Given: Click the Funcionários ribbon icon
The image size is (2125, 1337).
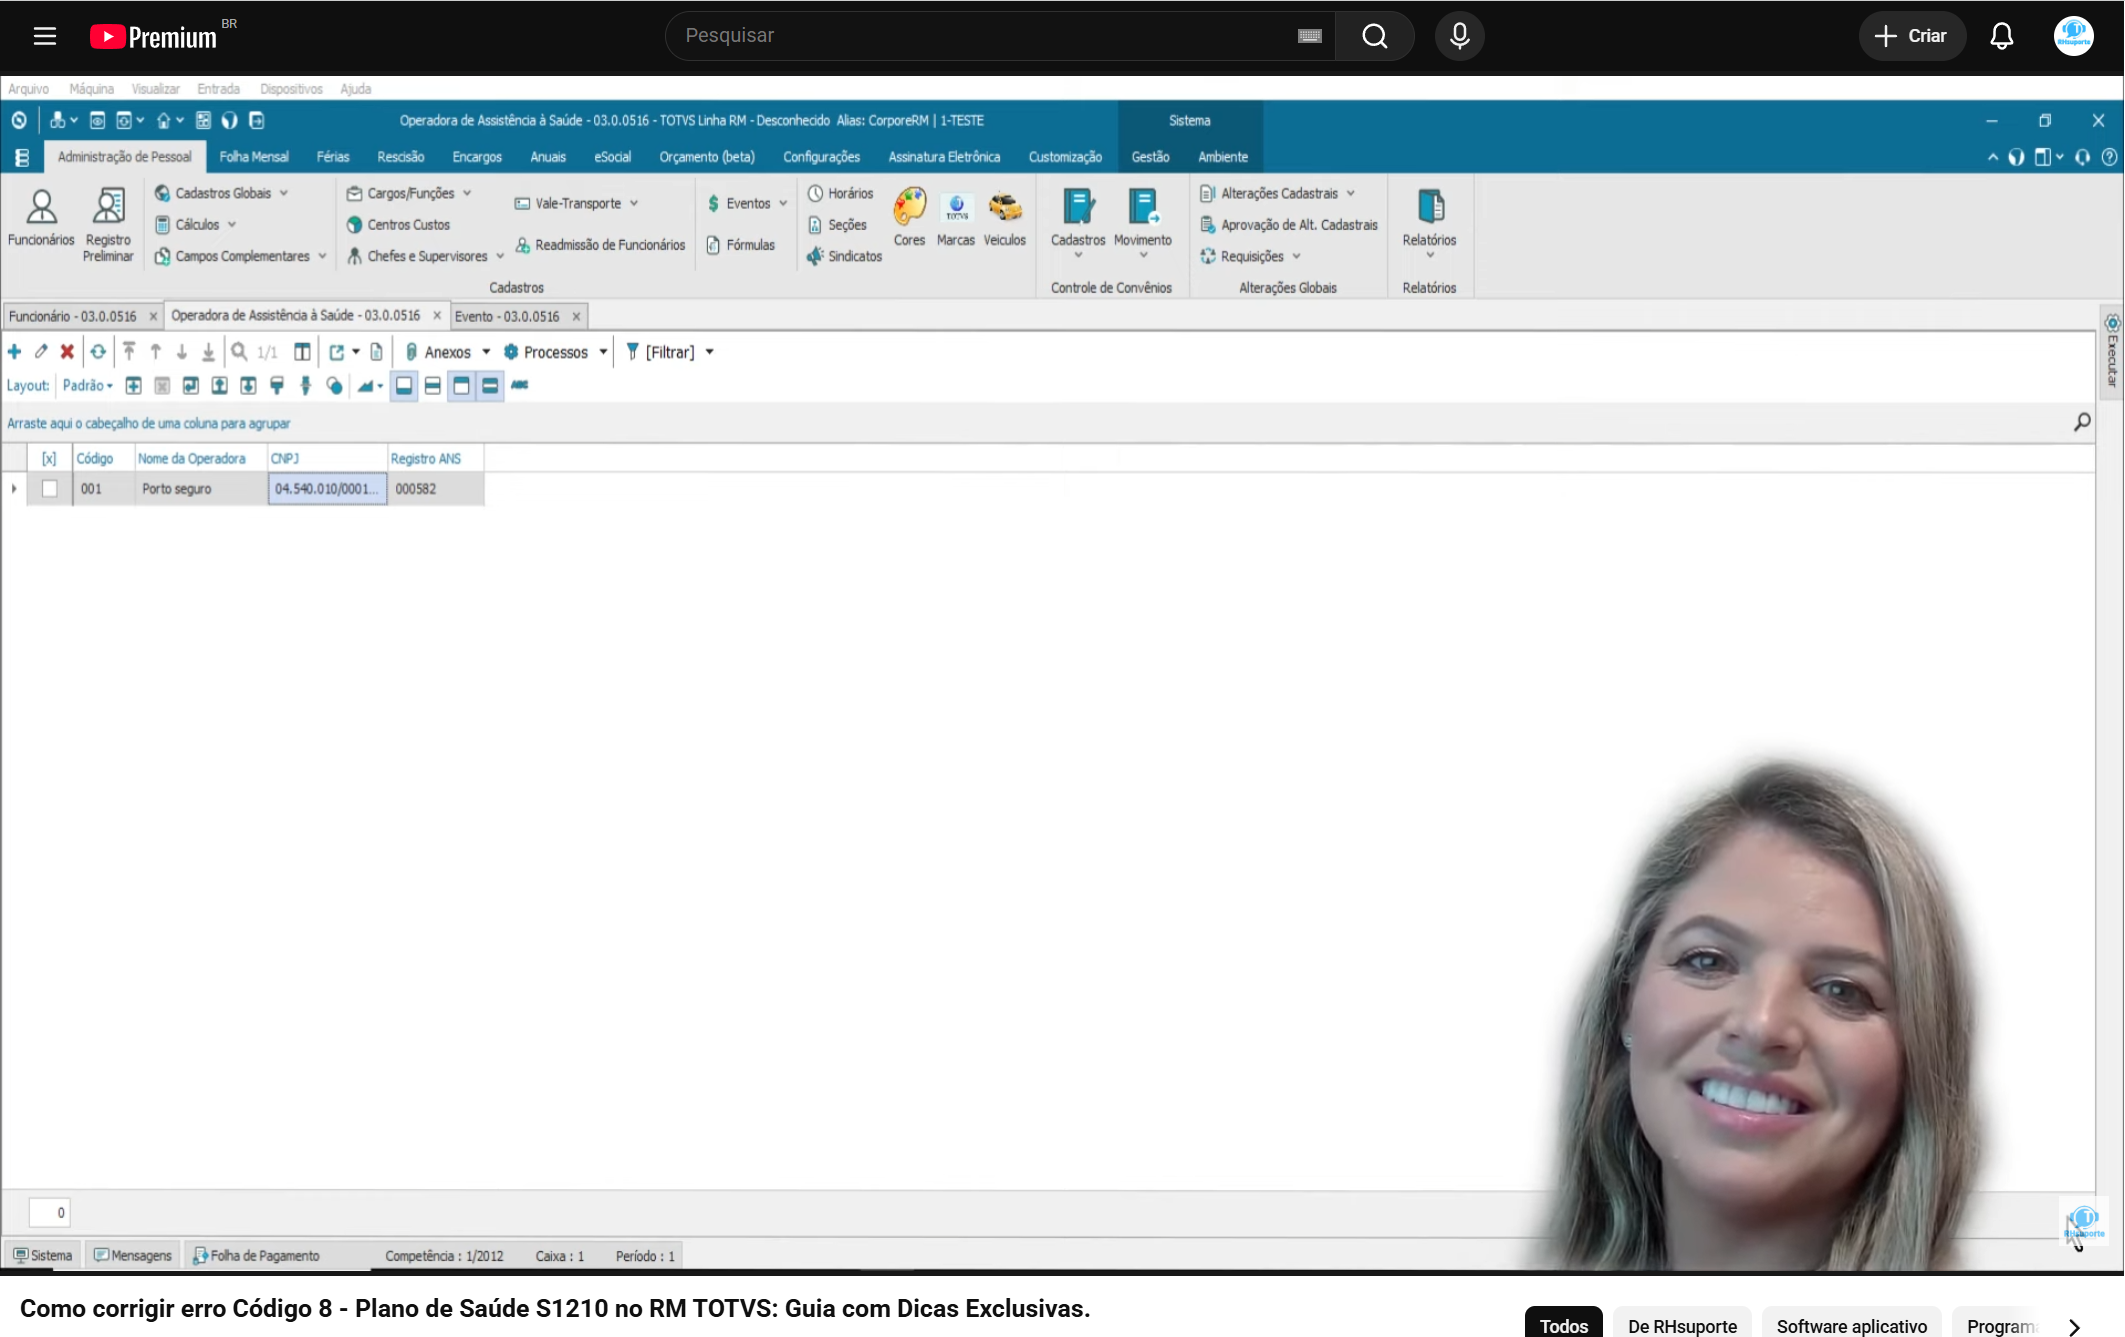Looking at the screenshot, I should [x=41, y=218].
